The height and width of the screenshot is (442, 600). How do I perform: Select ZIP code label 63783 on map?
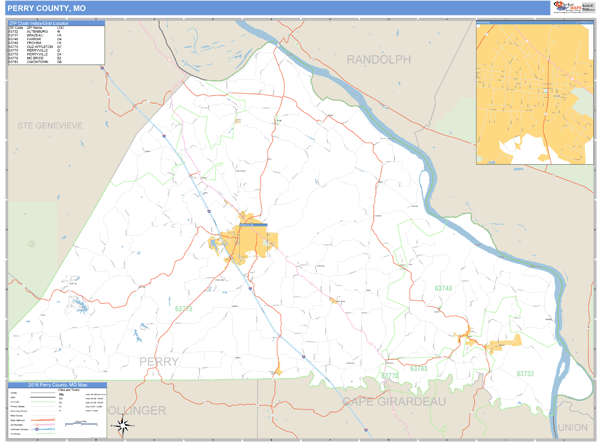[418, 369]
